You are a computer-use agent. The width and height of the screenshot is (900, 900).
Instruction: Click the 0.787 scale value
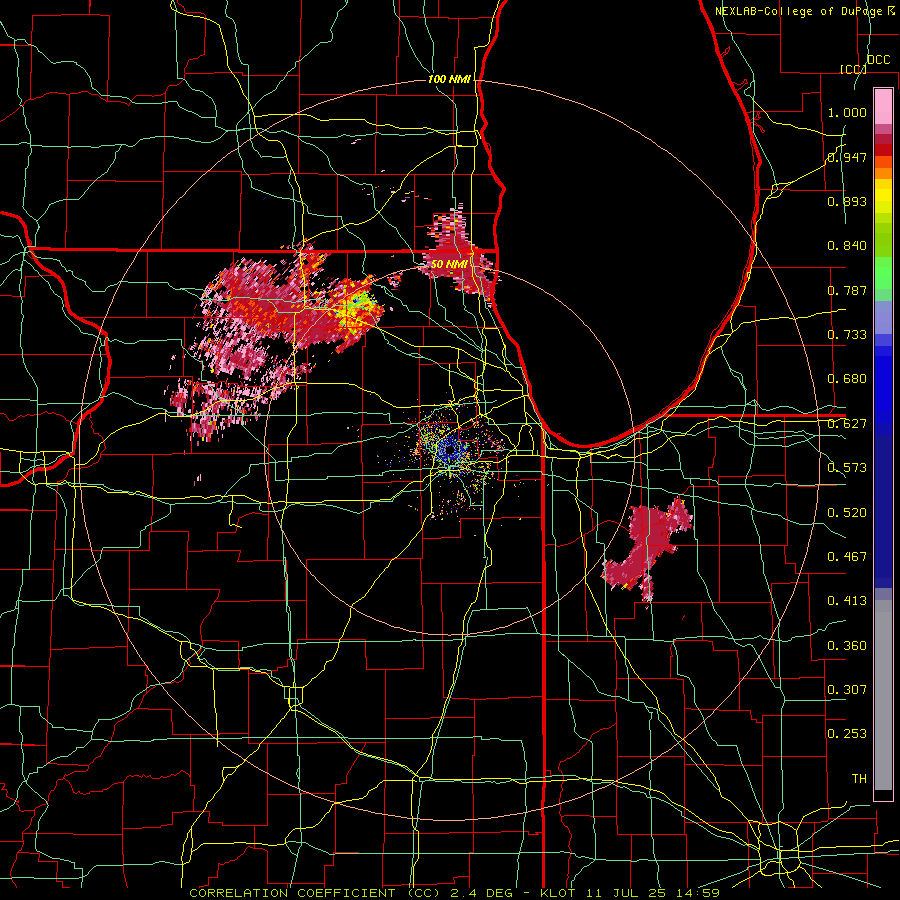(847, 290)
